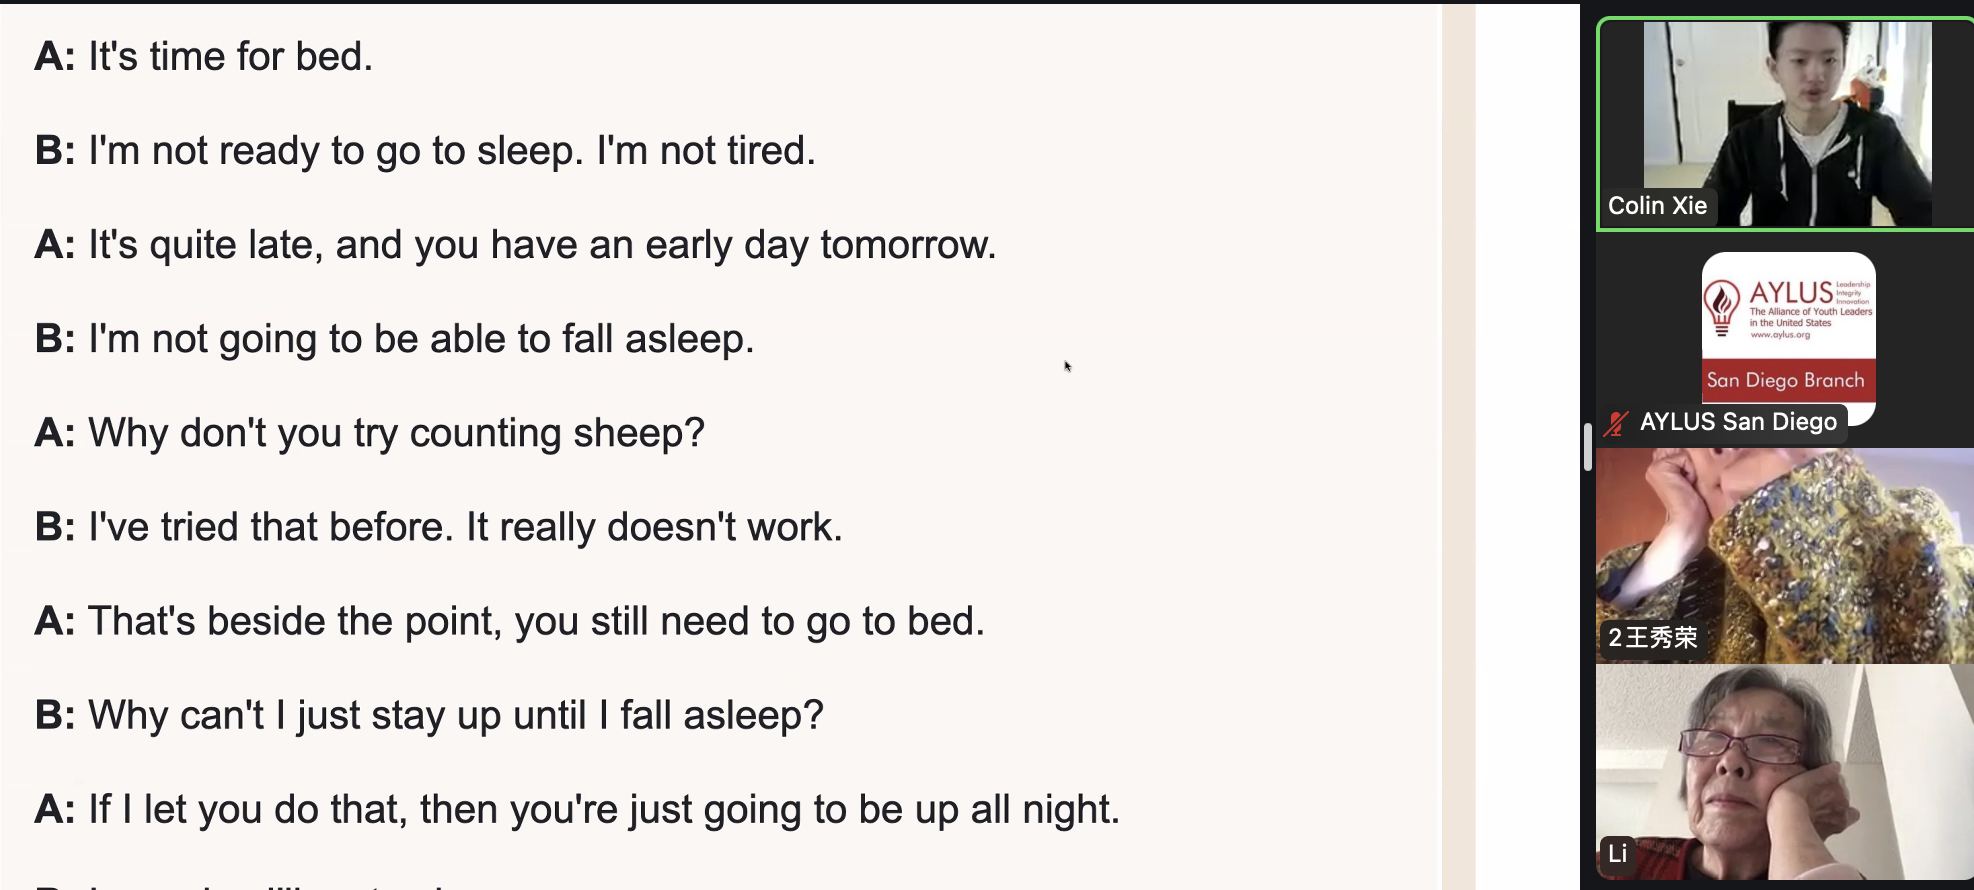Click the beige page margin strip
Screen dimensions: 1974x890
(x=1459, y=445)
